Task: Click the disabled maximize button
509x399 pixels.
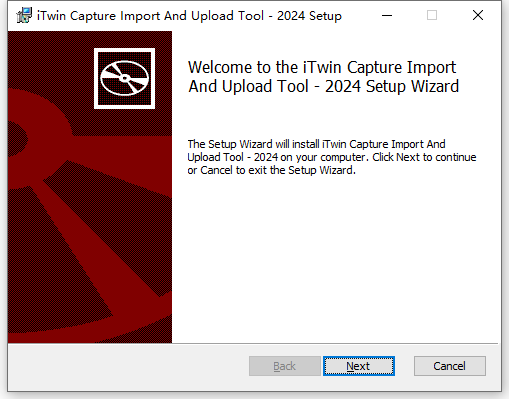Action: 432,15
